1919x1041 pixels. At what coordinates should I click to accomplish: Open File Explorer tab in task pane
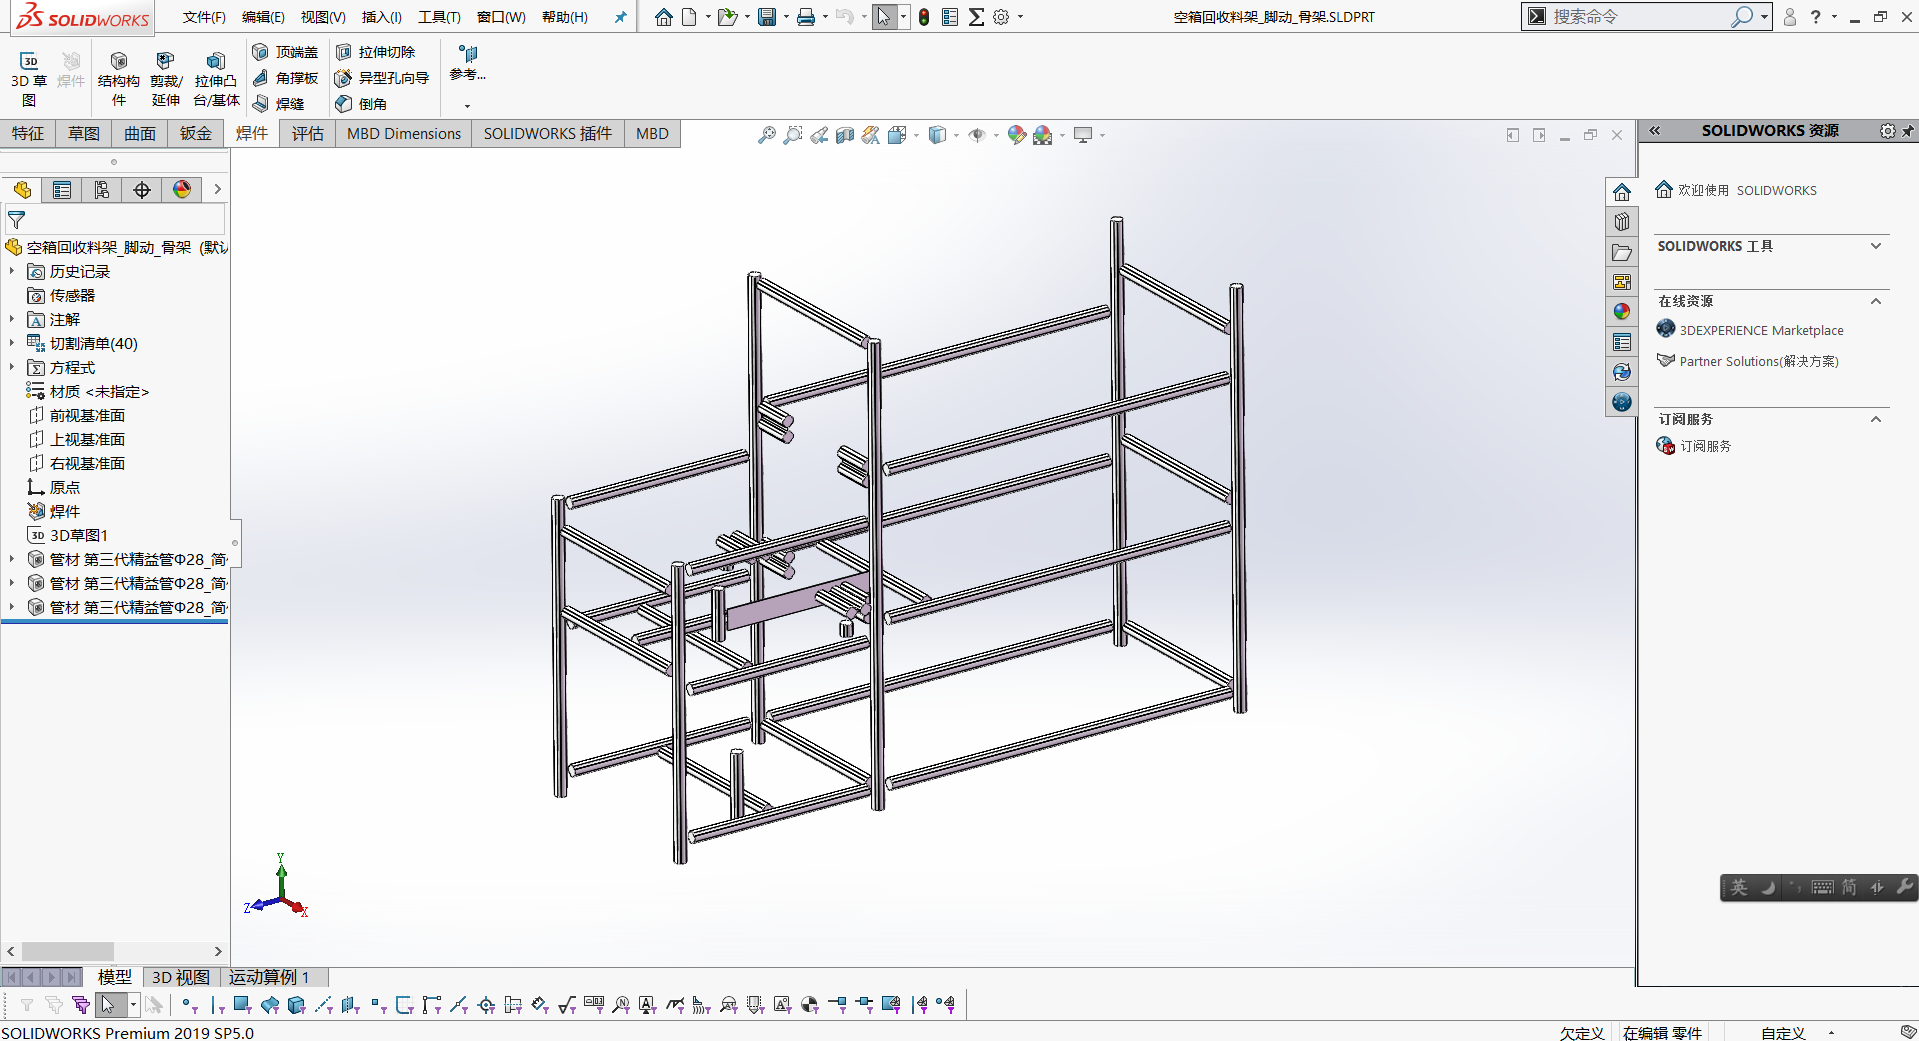(x=1622, y=252)
